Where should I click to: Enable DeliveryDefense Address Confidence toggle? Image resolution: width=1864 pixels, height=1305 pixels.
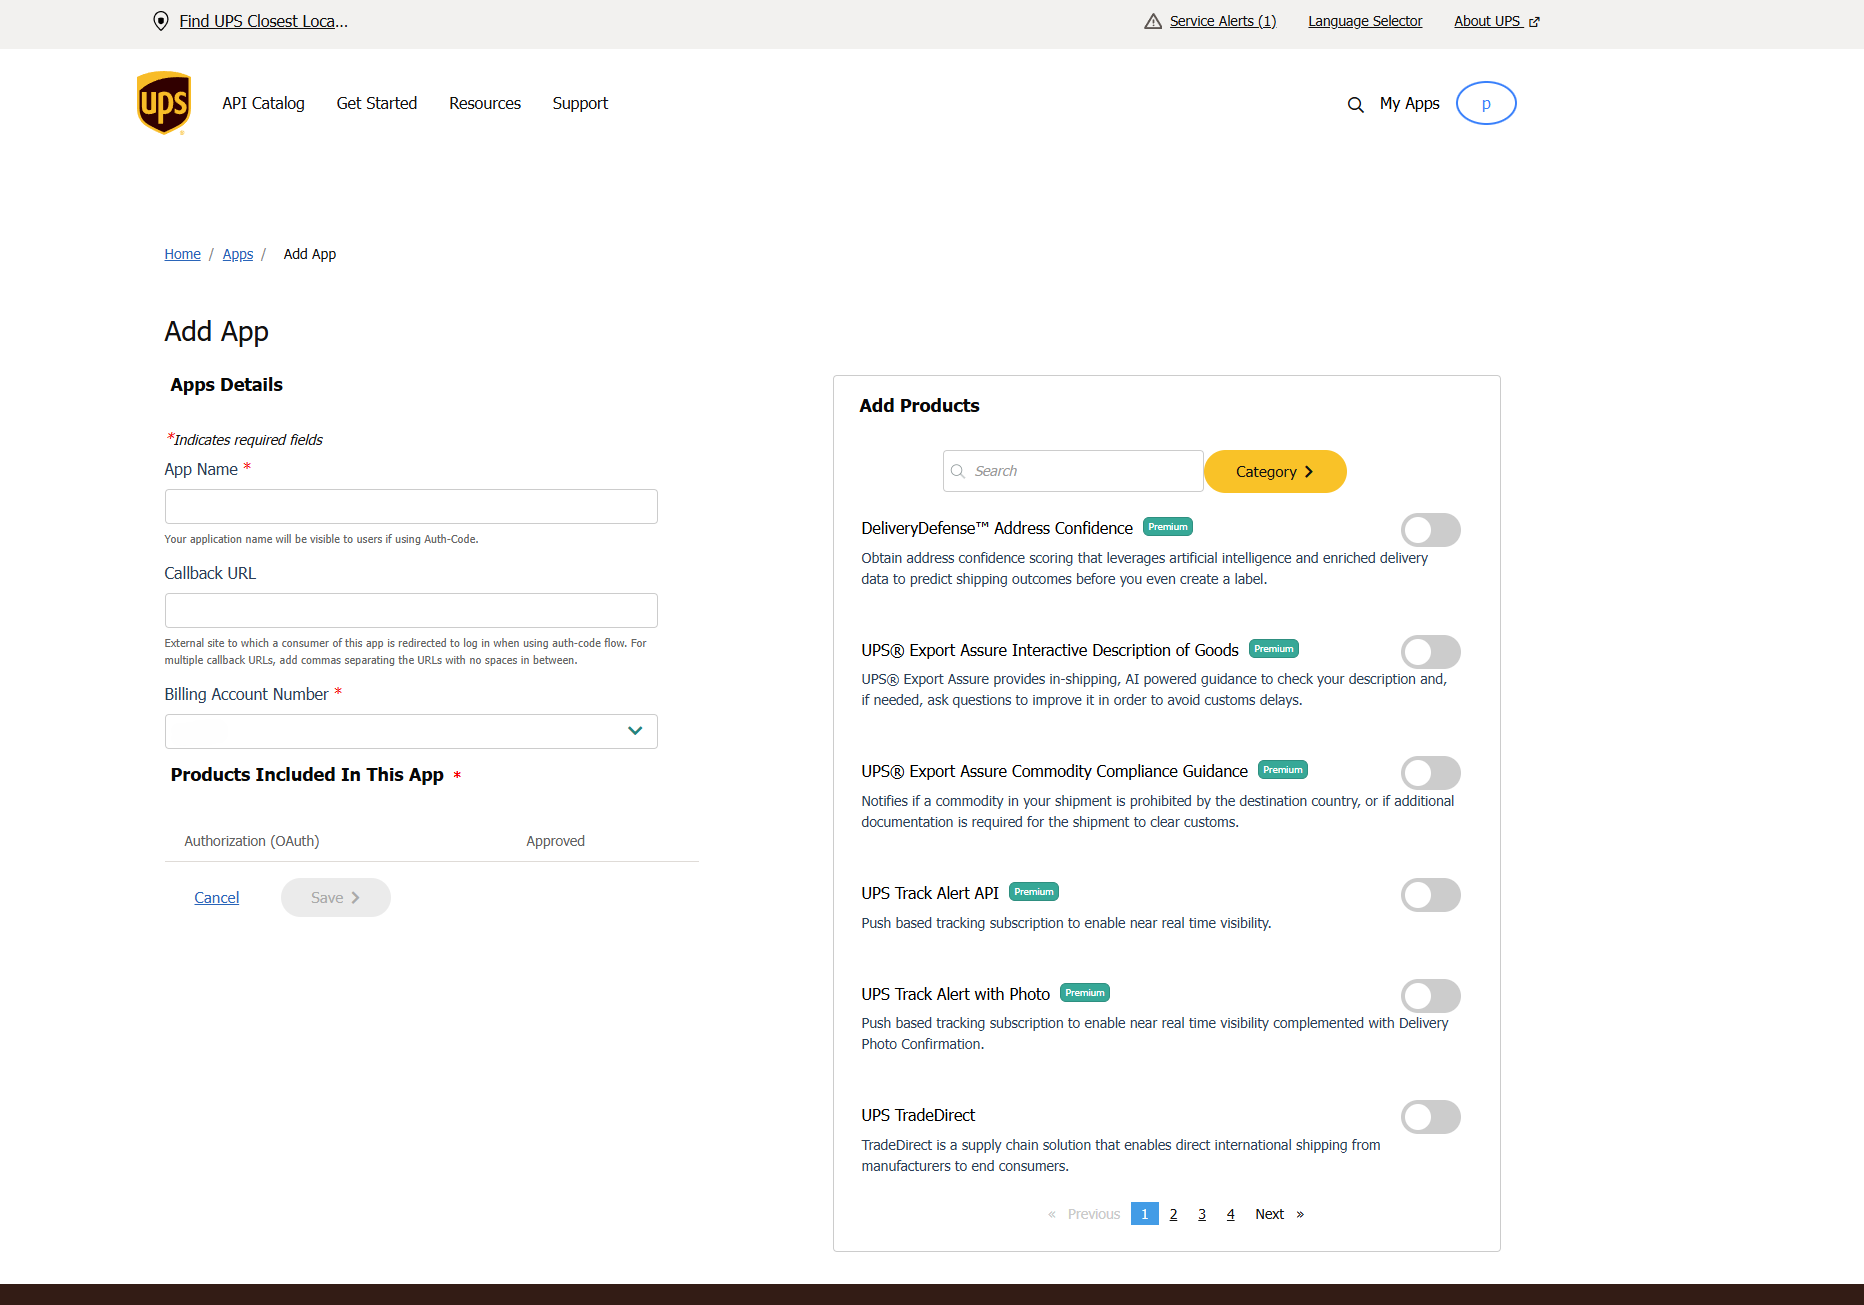click(1430, 530)
